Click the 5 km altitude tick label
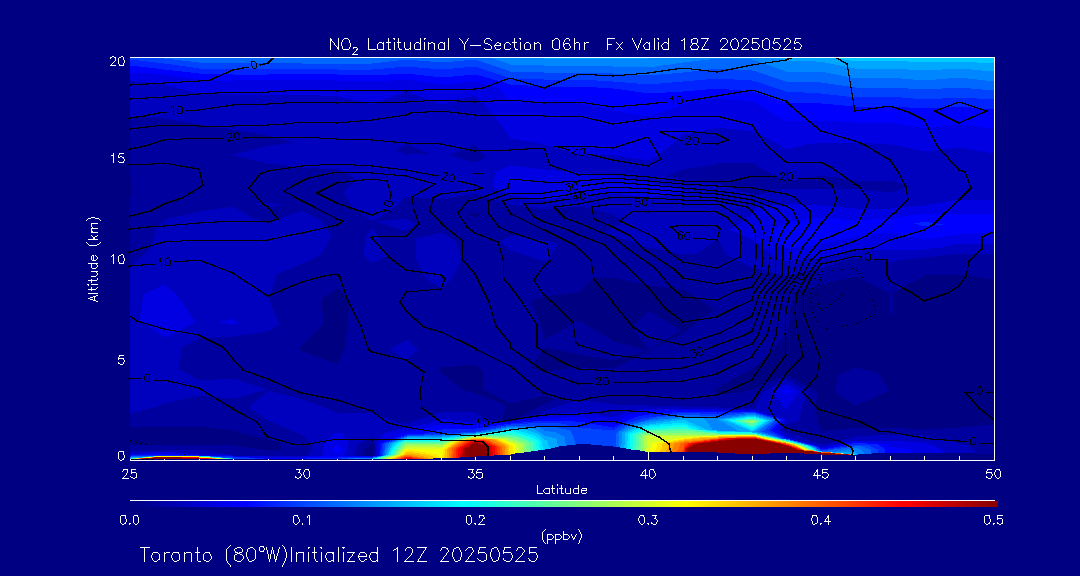1080x576 pixels. click(118, 359)
